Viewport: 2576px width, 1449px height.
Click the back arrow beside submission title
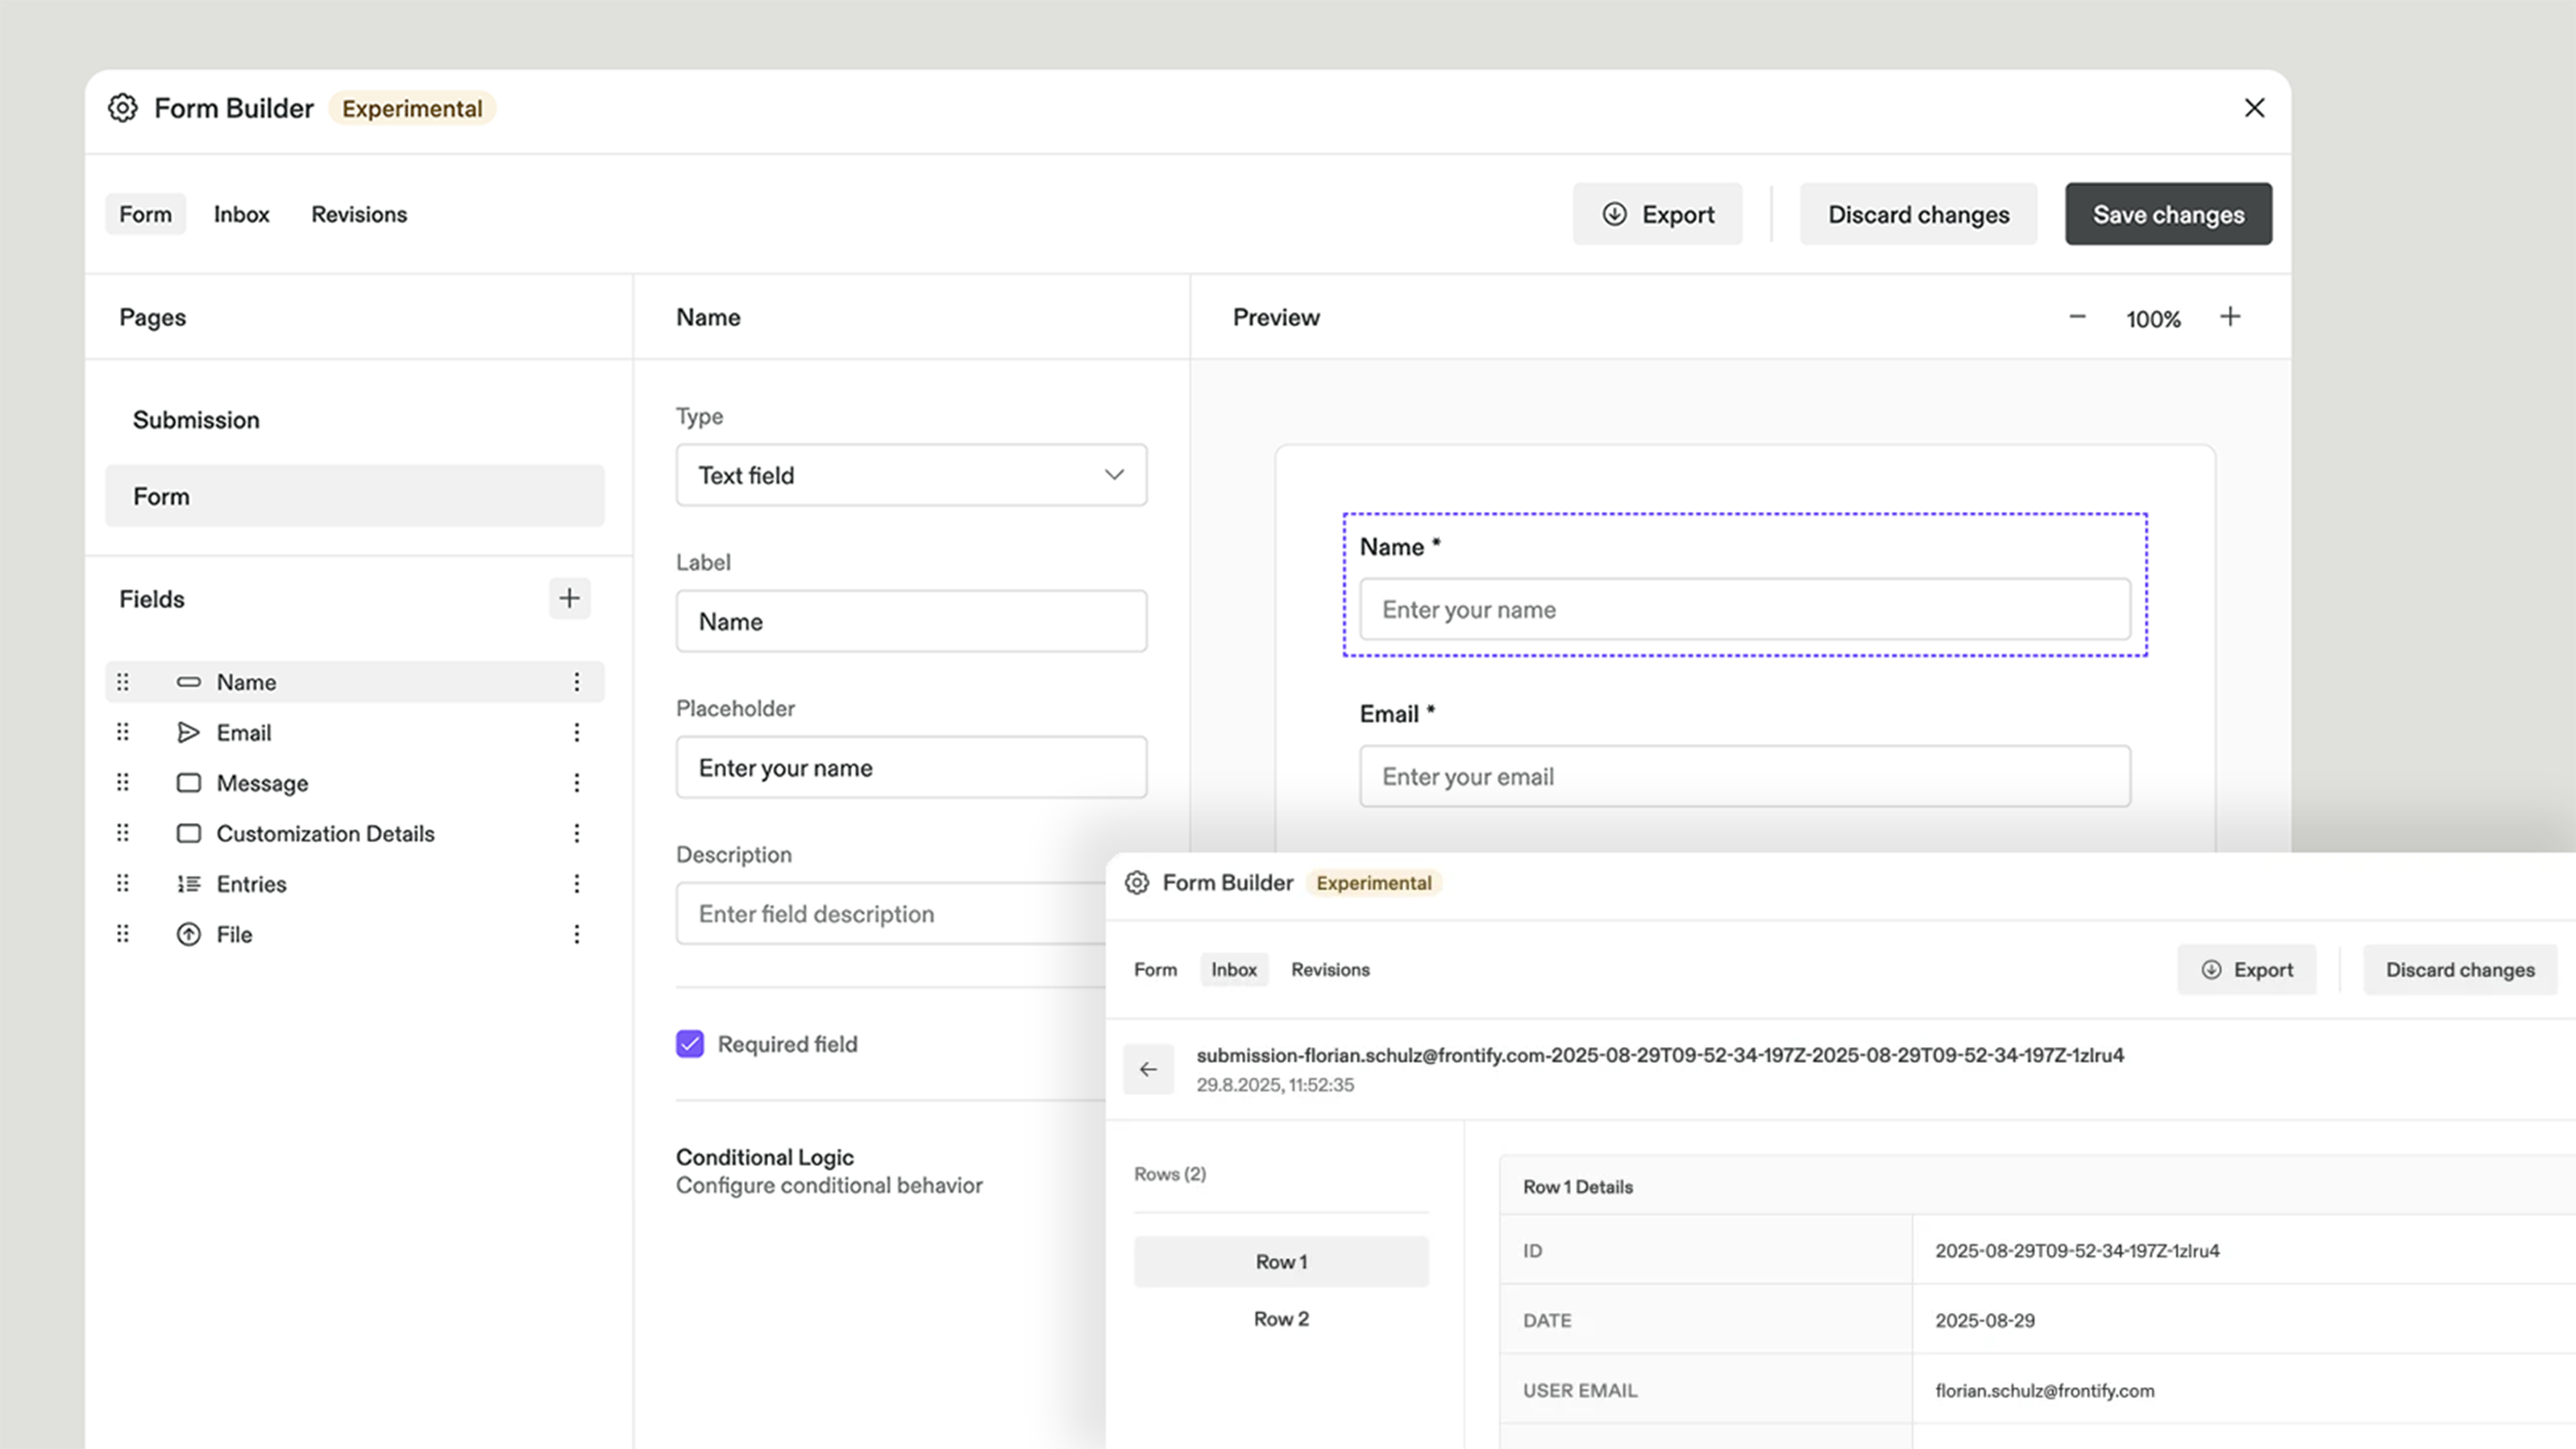tap(1148, 1069)
